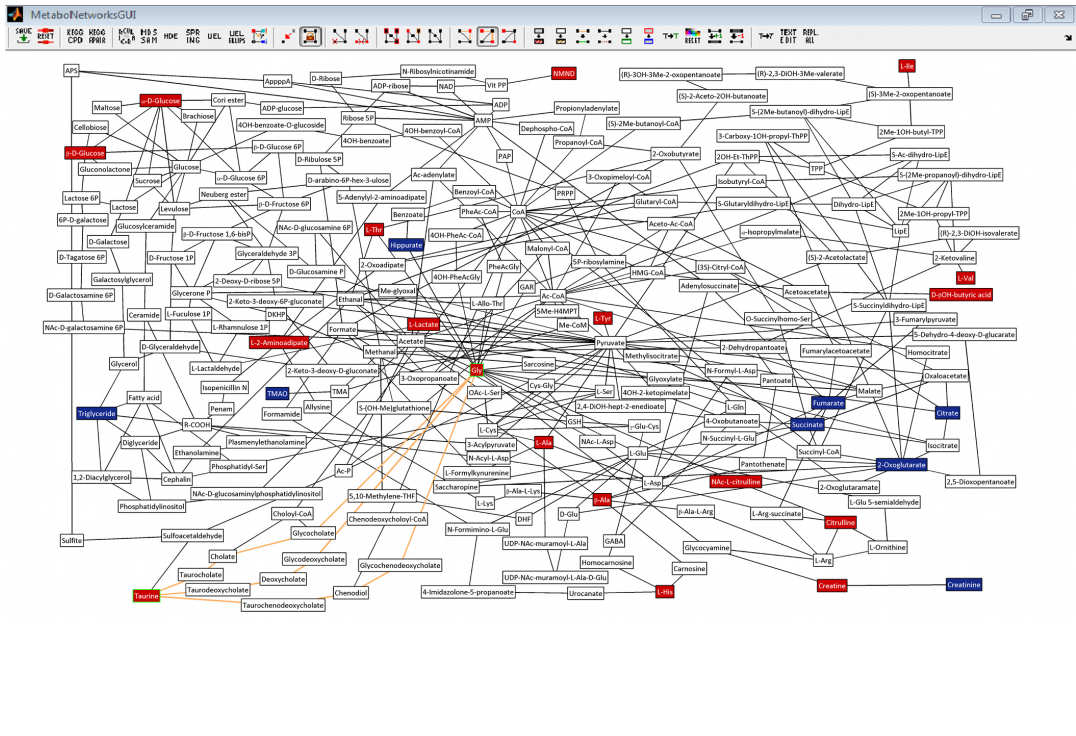Maximize the MetaboNetworksGUI window
The image size is (1076, 736).
pos(1026,15)
